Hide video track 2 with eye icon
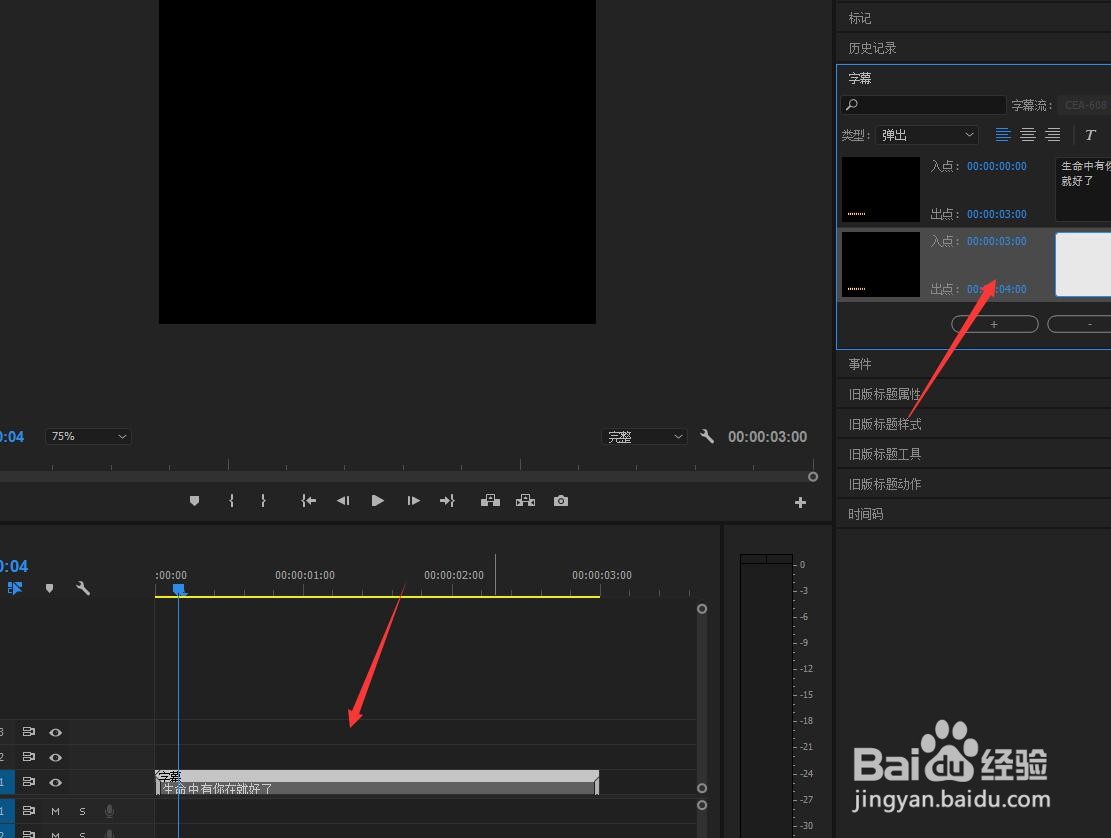 55,757
